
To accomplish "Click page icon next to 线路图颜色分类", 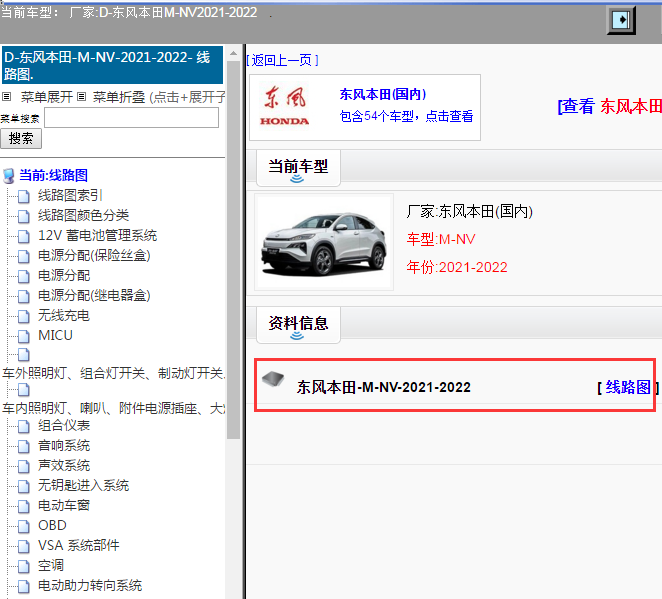I will (x=24, y=216).
